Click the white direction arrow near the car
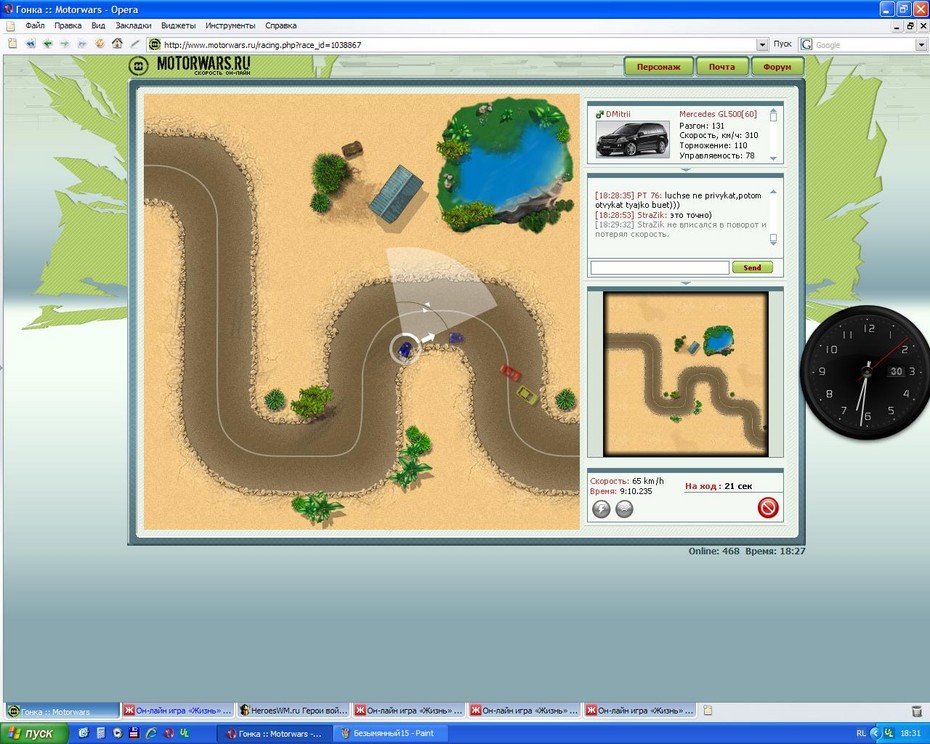This screenshot has height=744, width=930. pyautogui.click(x=428, y=338)
